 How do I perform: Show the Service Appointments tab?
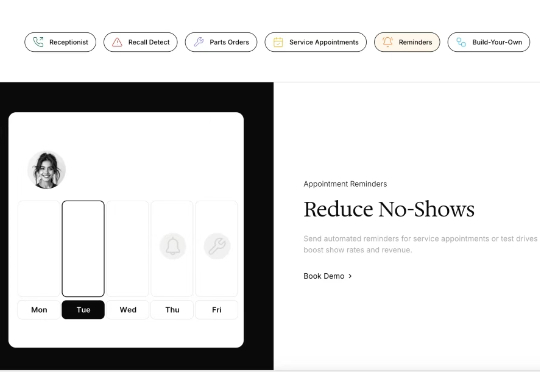316,42
